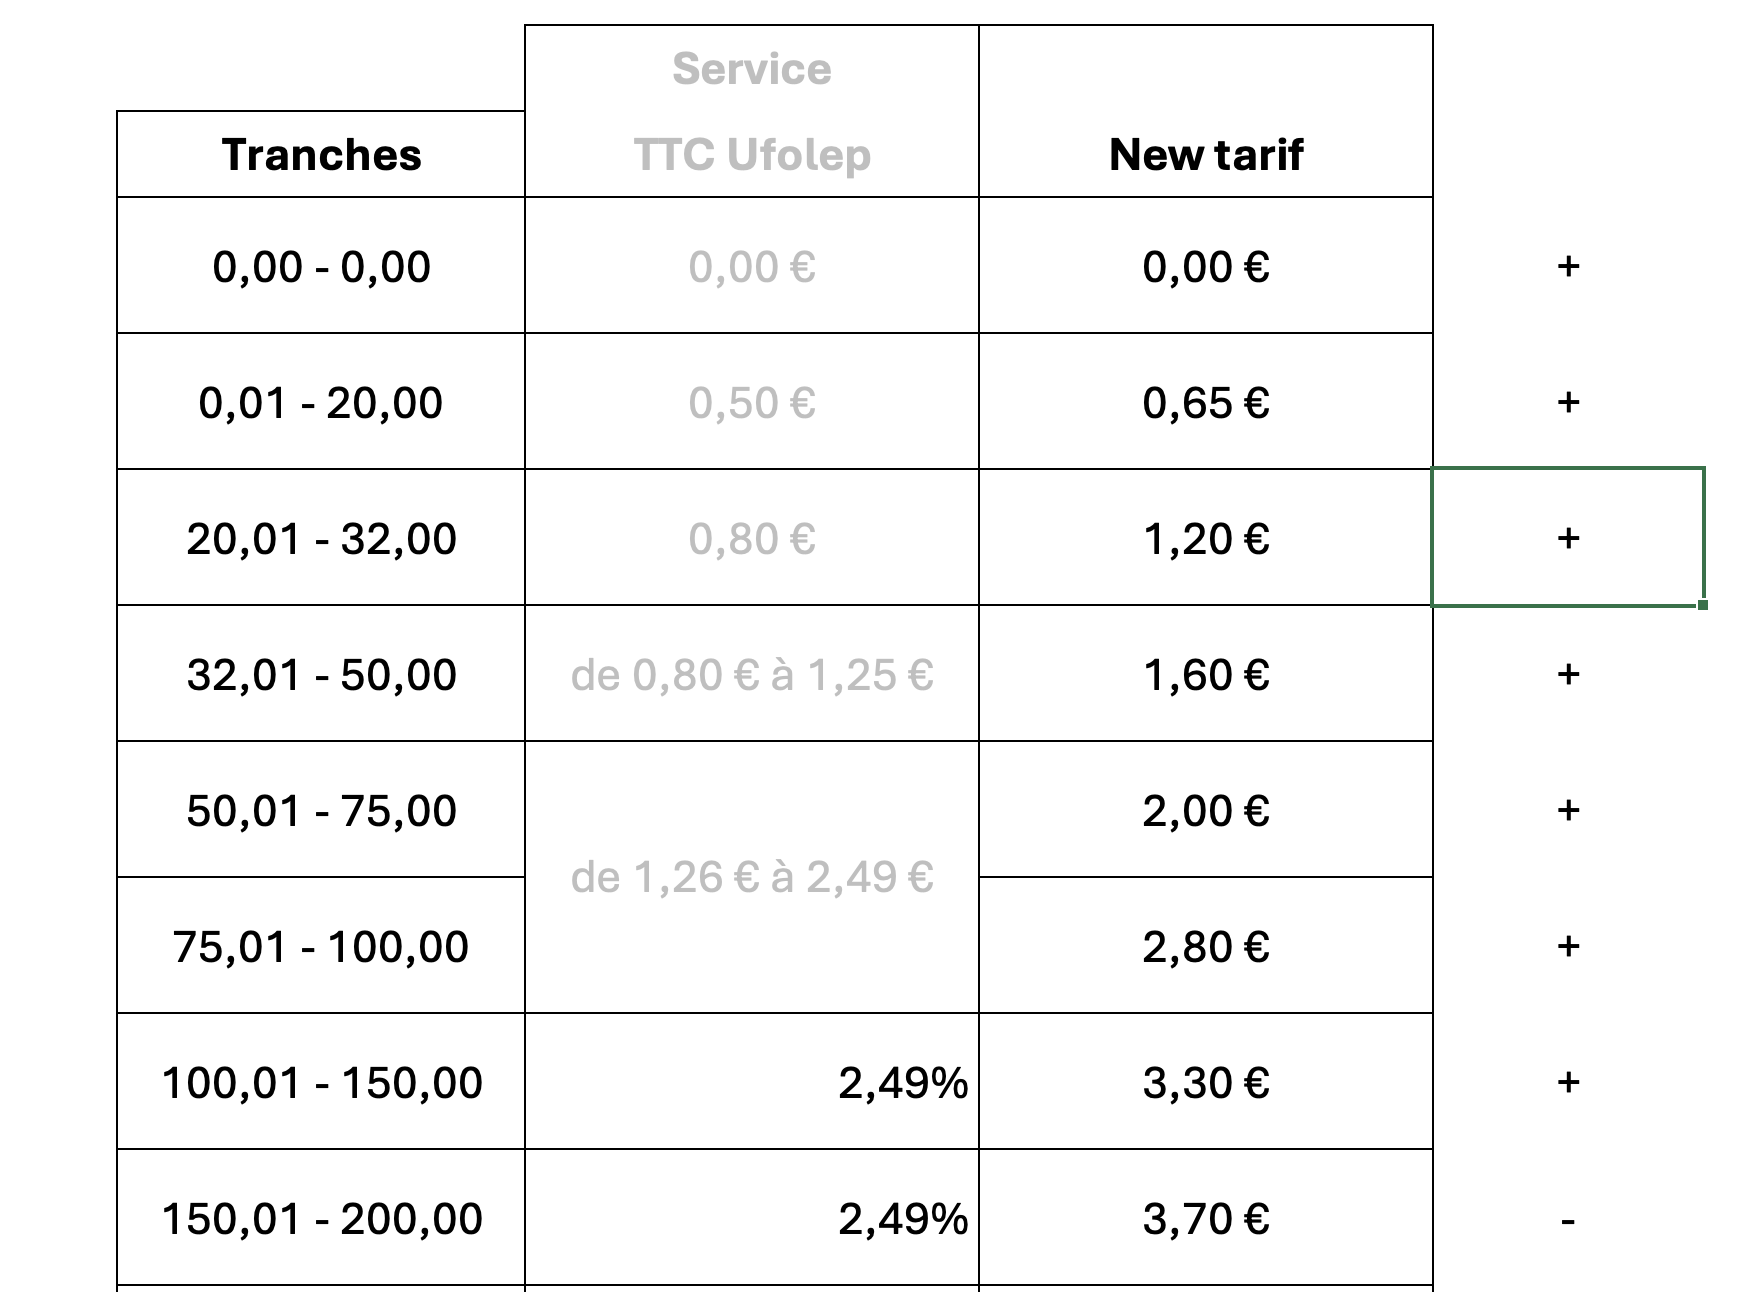Click the 150,01 - 200,00 tranche cell
The height and width of the screenshot is (1292, 1760).
click(321, 1218)
